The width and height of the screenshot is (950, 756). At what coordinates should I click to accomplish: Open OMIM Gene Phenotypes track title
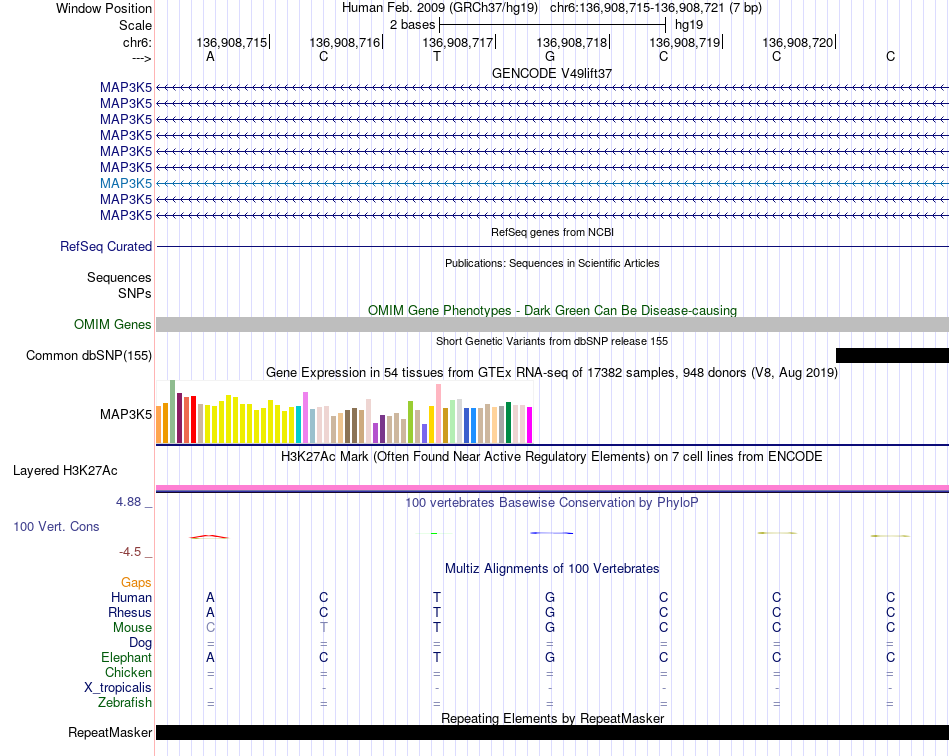(552, 310)
